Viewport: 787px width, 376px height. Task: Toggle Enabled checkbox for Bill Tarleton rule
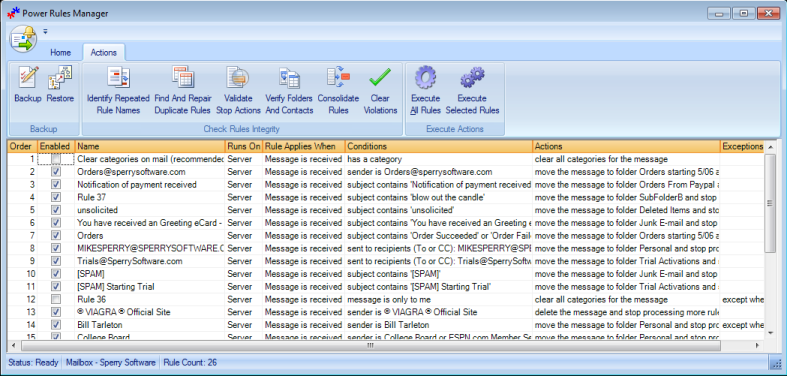pyautogui.click(x=56, y=325)
